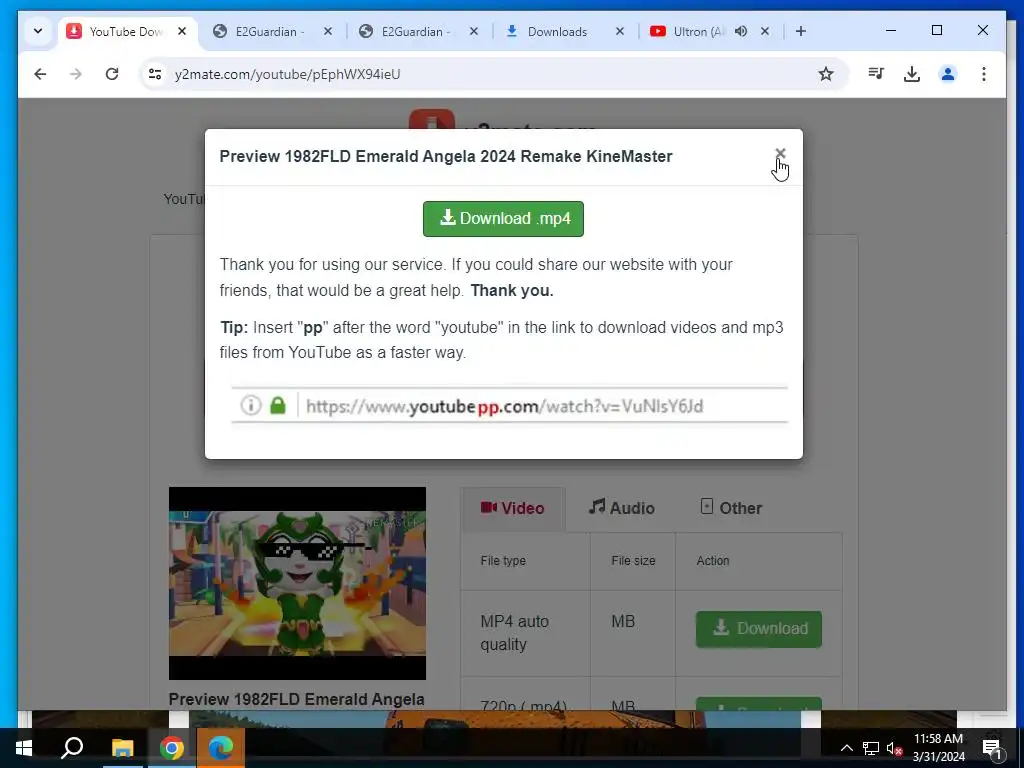The height and width of the screenshot is (768, 1024).
Task: Bookmark this page with the star icon
Action: pyautogui.click(x=825, y=74)
